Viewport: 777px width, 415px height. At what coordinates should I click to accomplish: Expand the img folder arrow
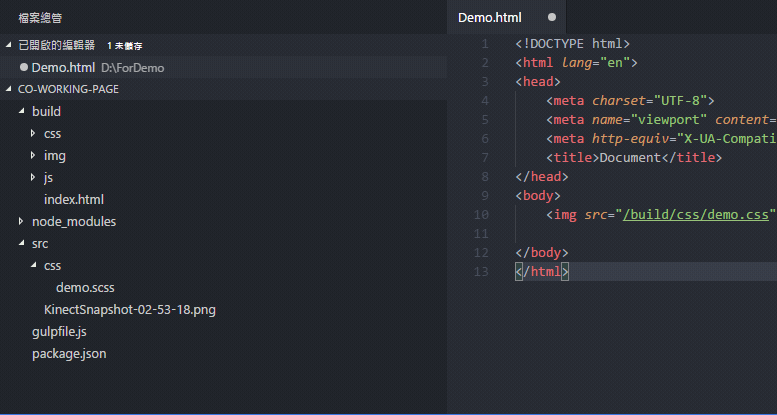(x=33, y=155)
